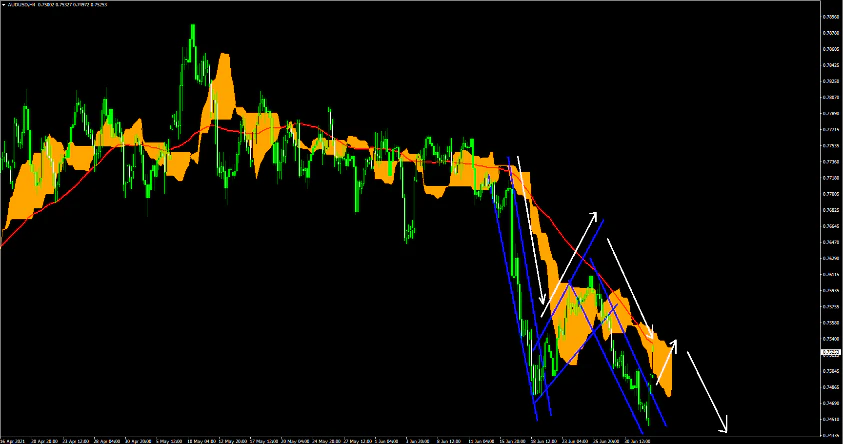843x444 pixels.
Task: Select the first white downward arrow from the top
Action: point(530,230)
